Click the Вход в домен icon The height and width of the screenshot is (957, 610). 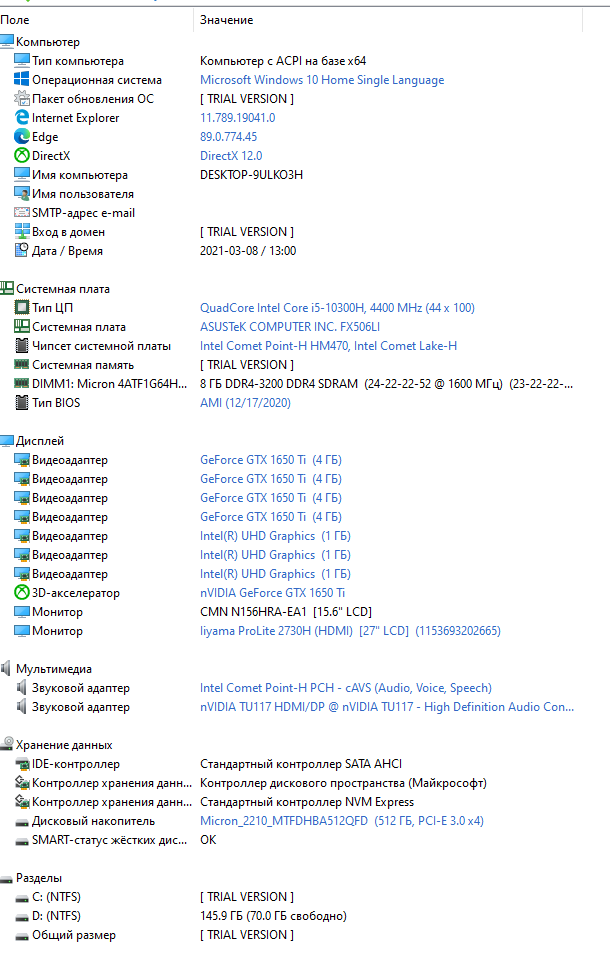click(x=22, y=231)
